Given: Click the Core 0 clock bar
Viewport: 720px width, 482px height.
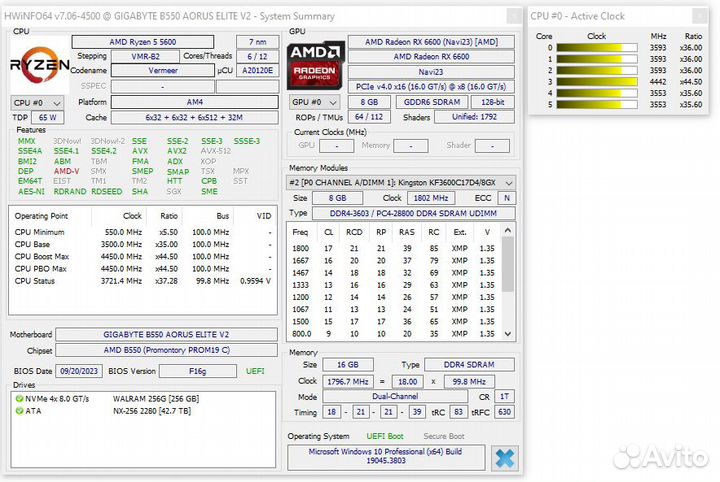Looking at the screenshot, I should coord(598,48).
